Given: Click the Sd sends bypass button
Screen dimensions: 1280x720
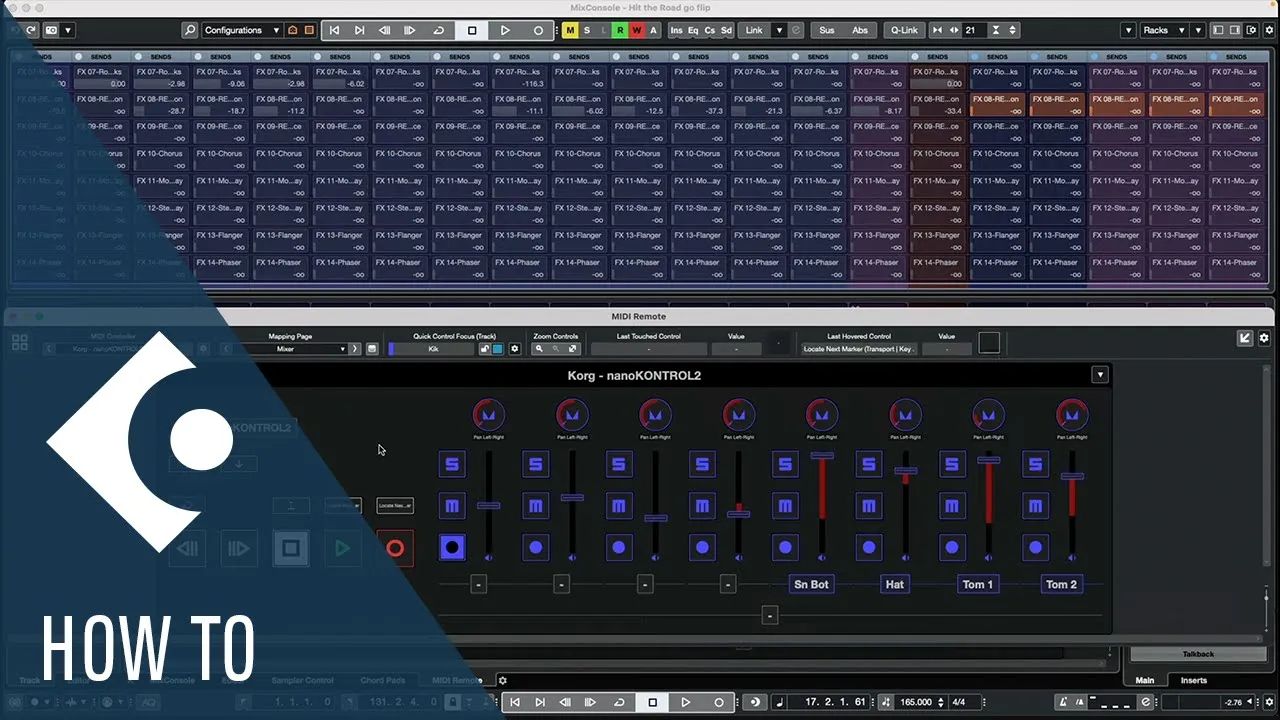Looking at the screenshot, I should pyautogui.click(x=726, y=30).
